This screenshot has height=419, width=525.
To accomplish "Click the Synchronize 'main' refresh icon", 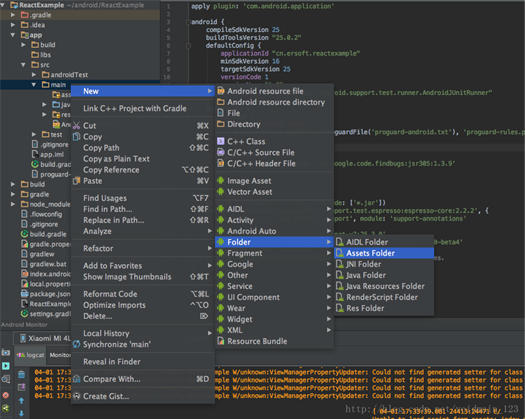I will [77, 344].
